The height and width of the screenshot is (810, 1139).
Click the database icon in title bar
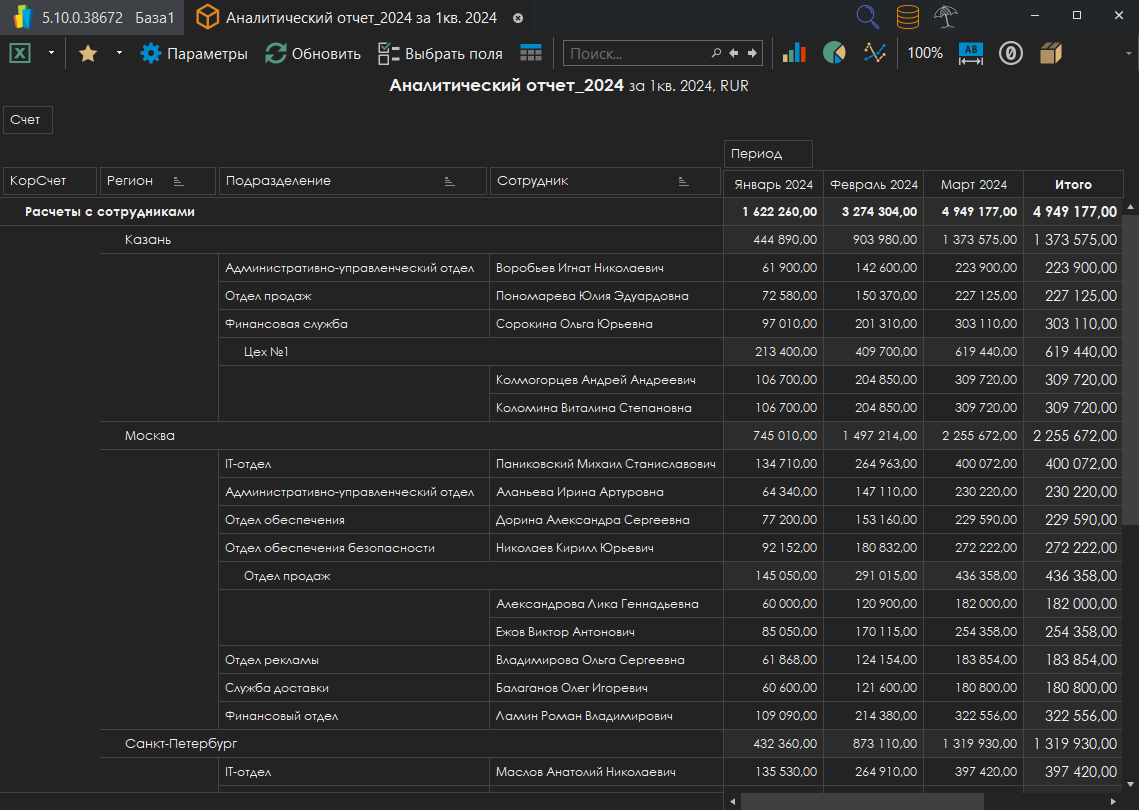(x=908, y=17)
